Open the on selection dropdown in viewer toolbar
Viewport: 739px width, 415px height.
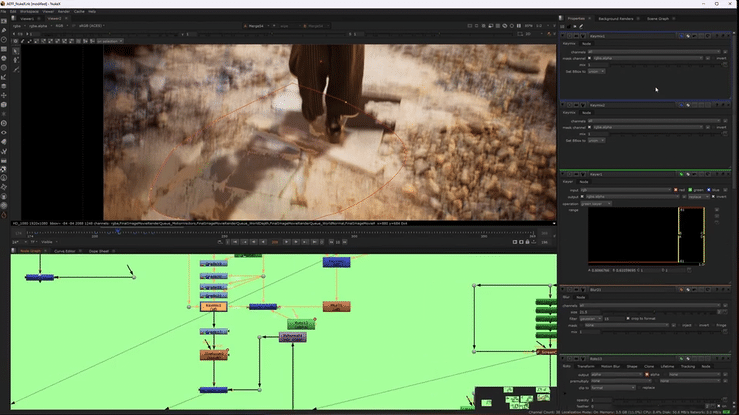pyautogui.click(x=109, y=41)
